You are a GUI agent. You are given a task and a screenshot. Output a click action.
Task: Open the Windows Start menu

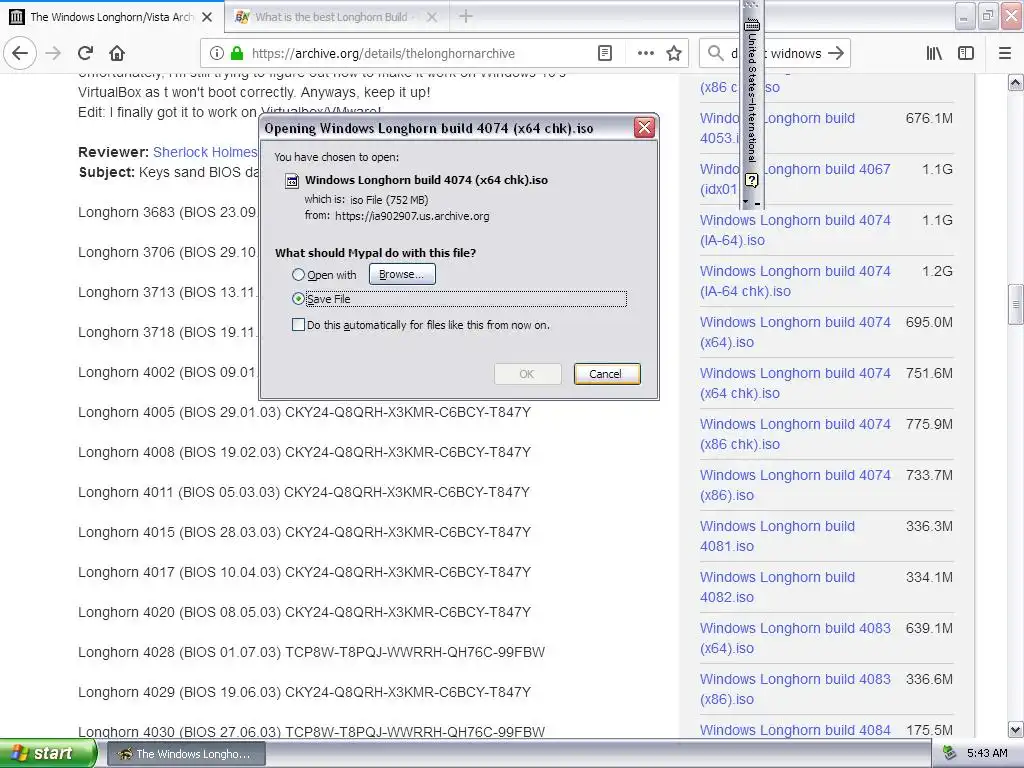coord(47,754)
